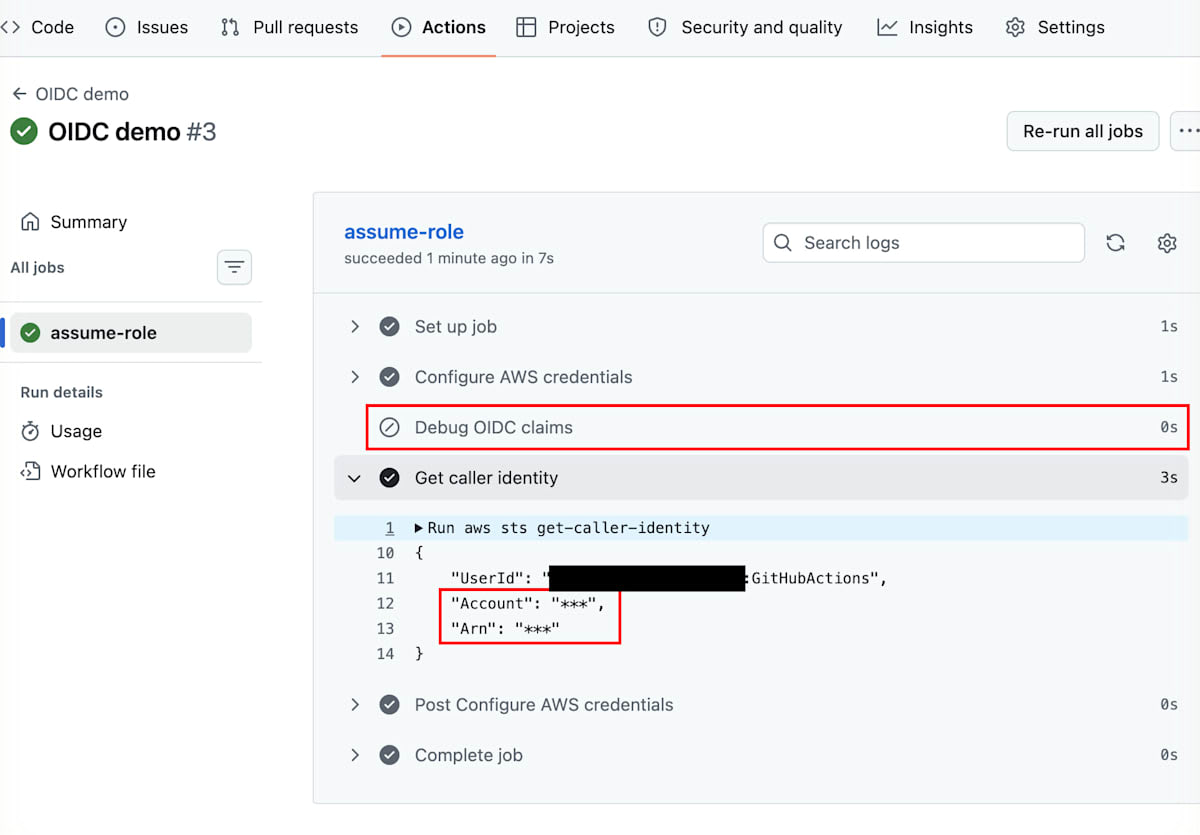Select the Actions tab

(x=438, y=27)
